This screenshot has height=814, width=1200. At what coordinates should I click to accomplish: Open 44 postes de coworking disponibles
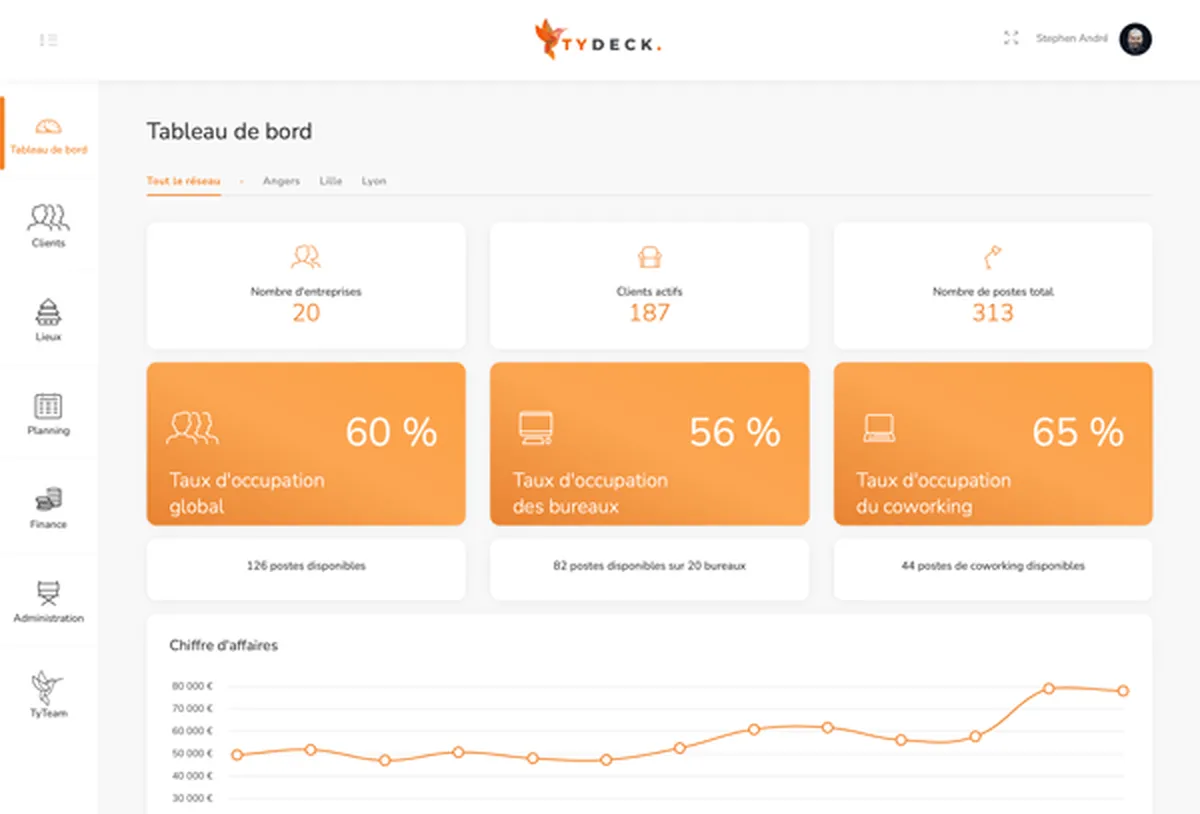tap(993, 569)
